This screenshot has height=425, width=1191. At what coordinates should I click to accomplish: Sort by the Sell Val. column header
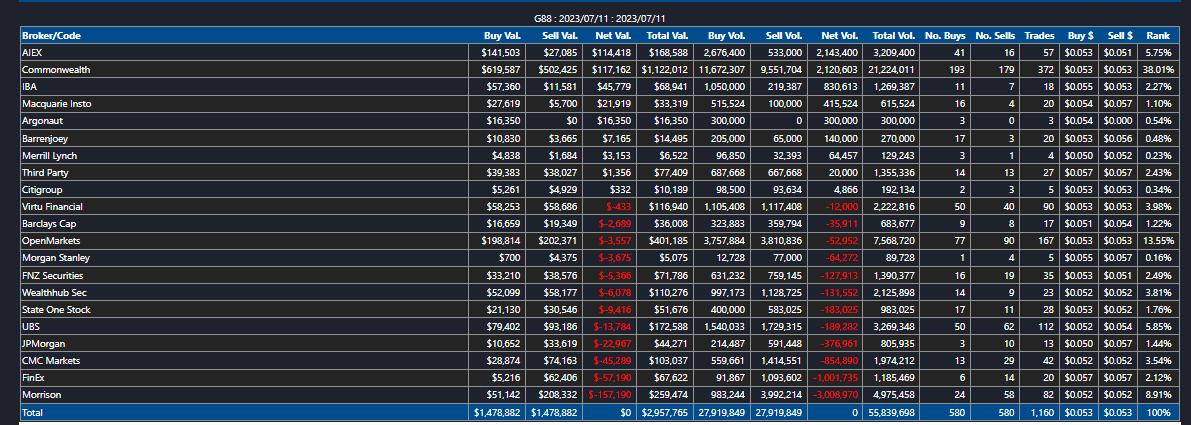560,36
